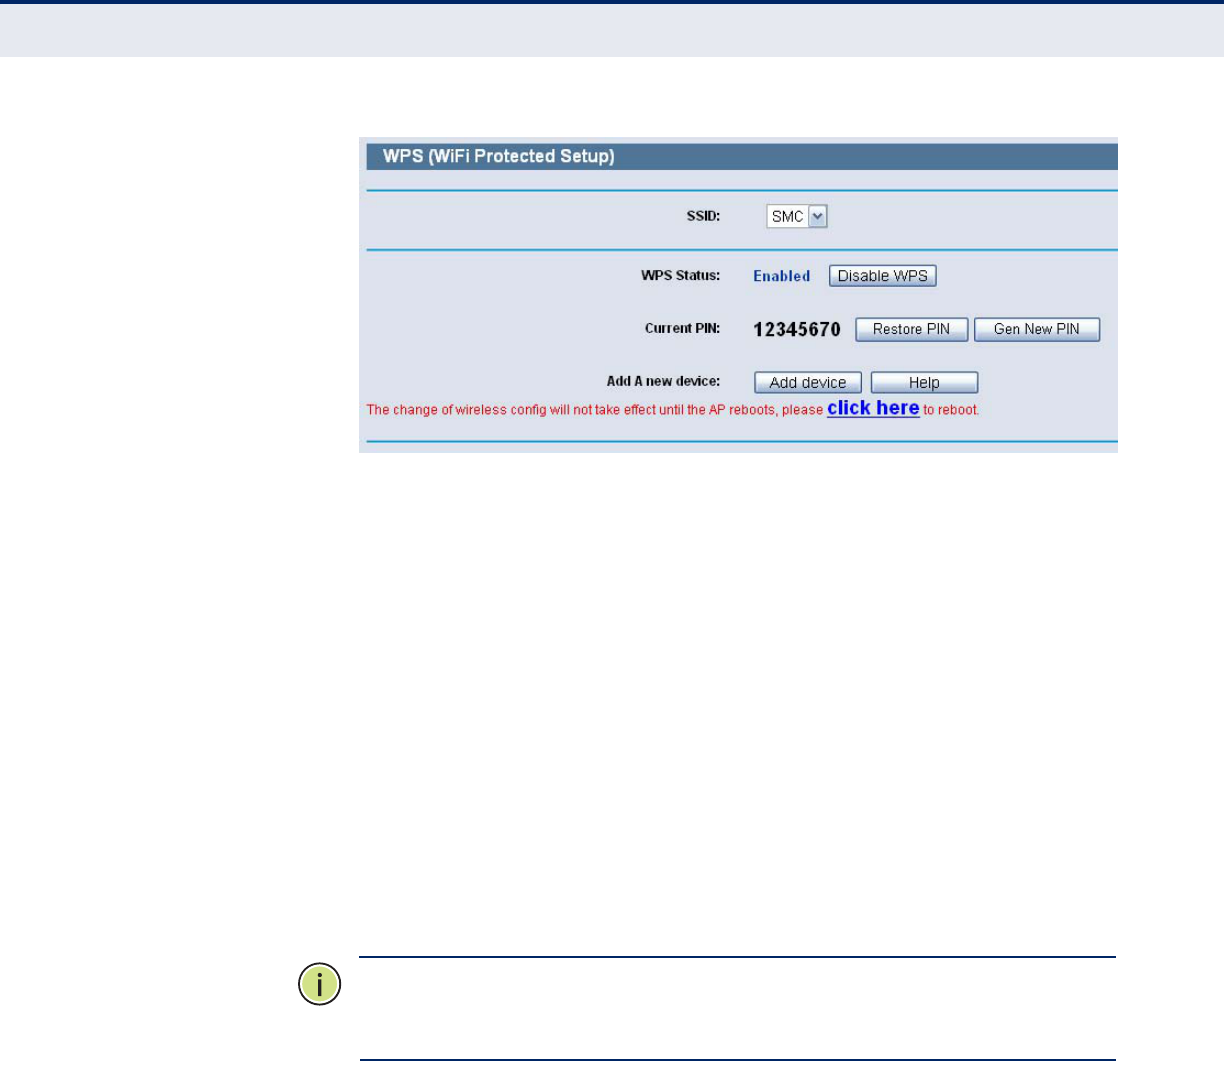Click the info note icon
1224x1066 pixels.
[320, 985]
